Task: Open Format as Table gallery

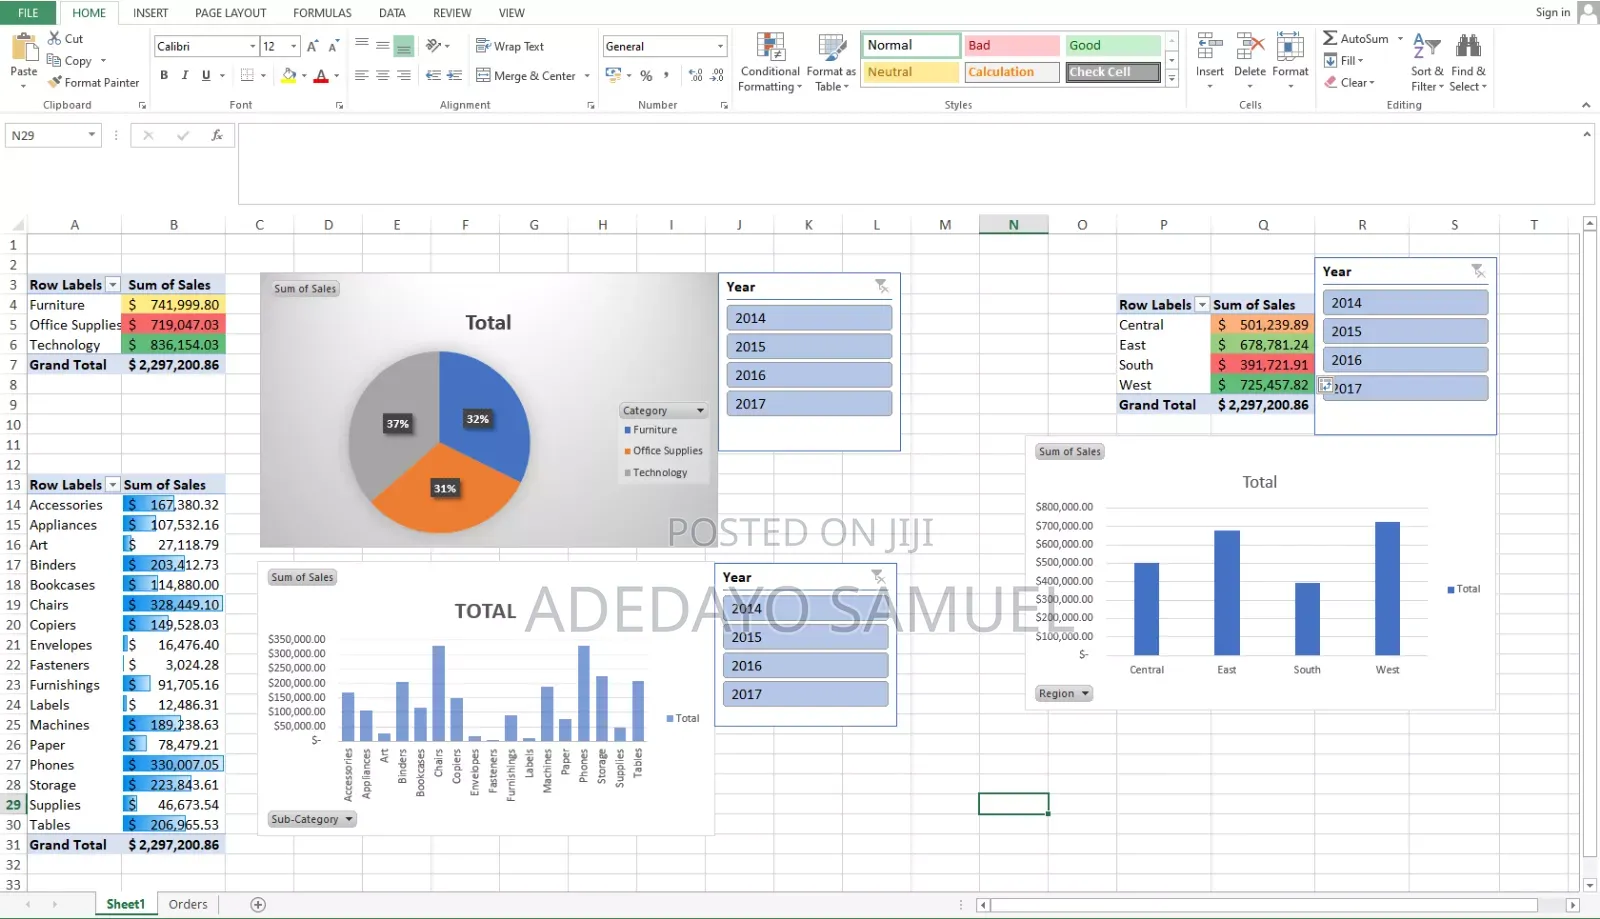Action: (831, 62)
